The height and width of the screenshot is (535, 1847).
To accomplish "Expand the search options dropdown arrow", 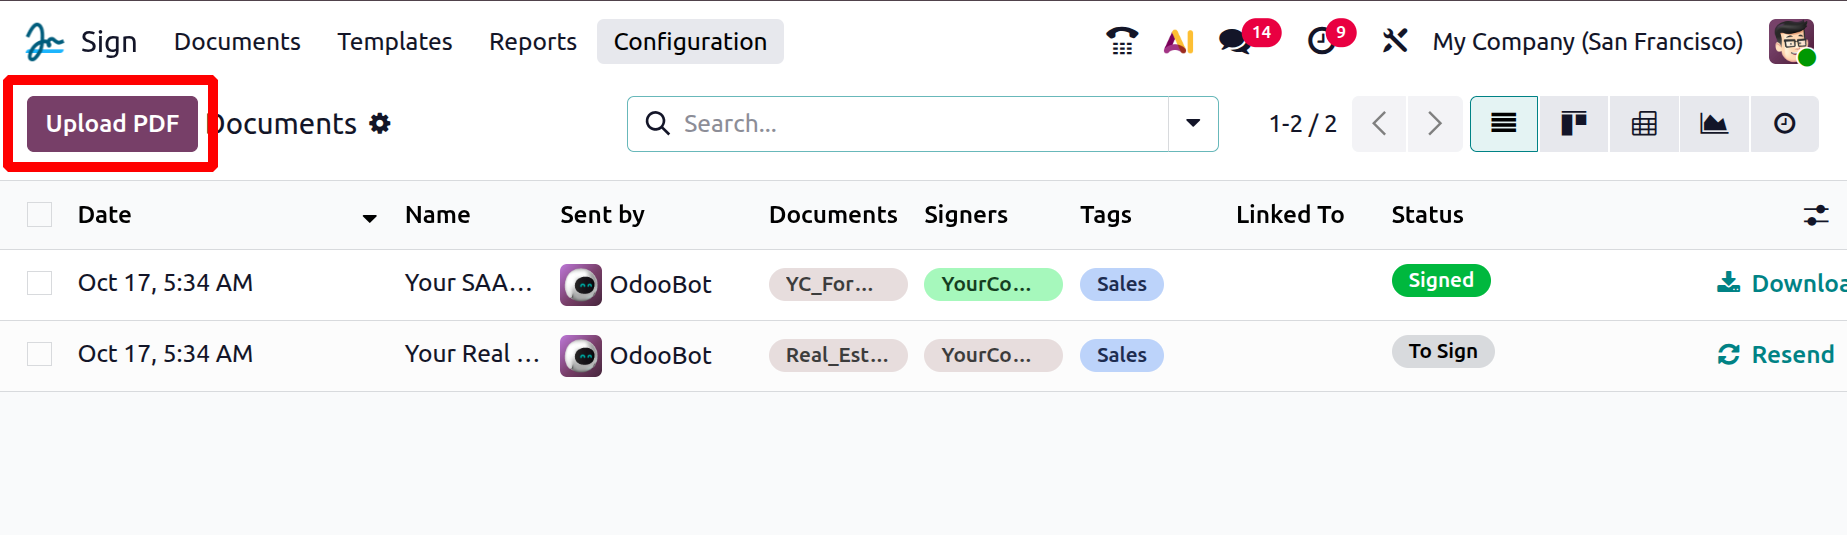I will [1193, 124].
